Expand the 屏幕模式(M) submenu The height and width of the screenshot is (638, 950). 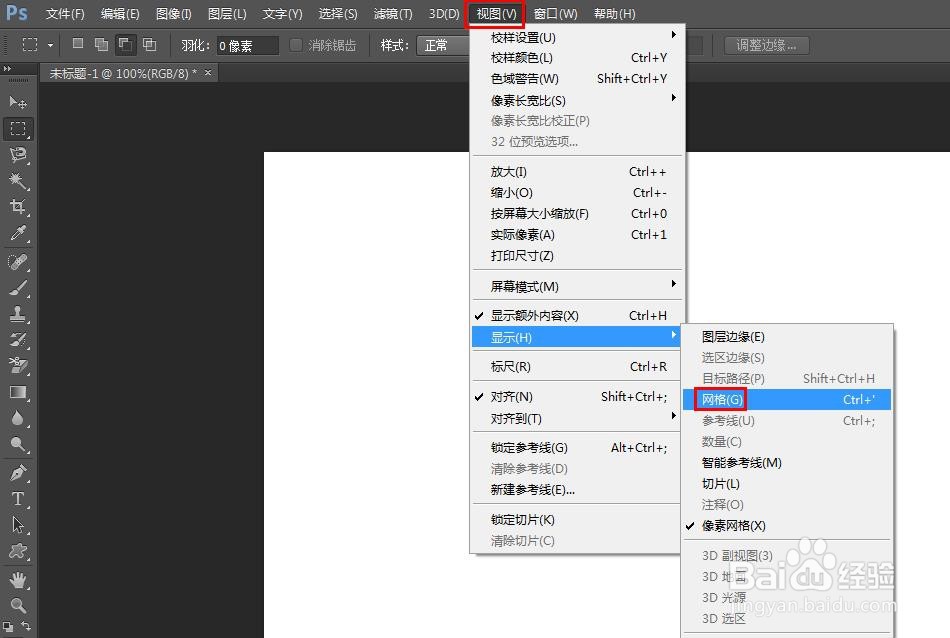tap(577, 286)
